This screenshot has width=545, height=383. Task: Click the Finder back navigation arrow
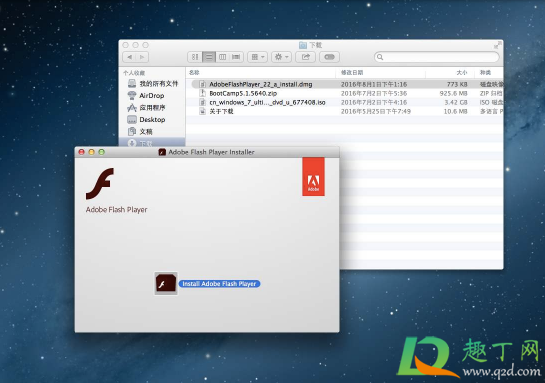tap(129, 57)
